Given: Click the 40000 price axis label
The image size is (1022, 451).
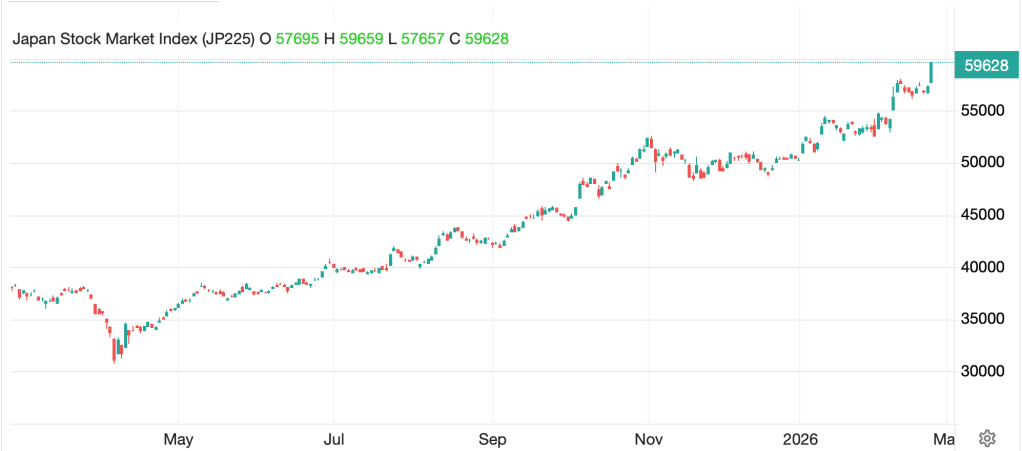Looking at the screenshot, I should pos(982,267).
